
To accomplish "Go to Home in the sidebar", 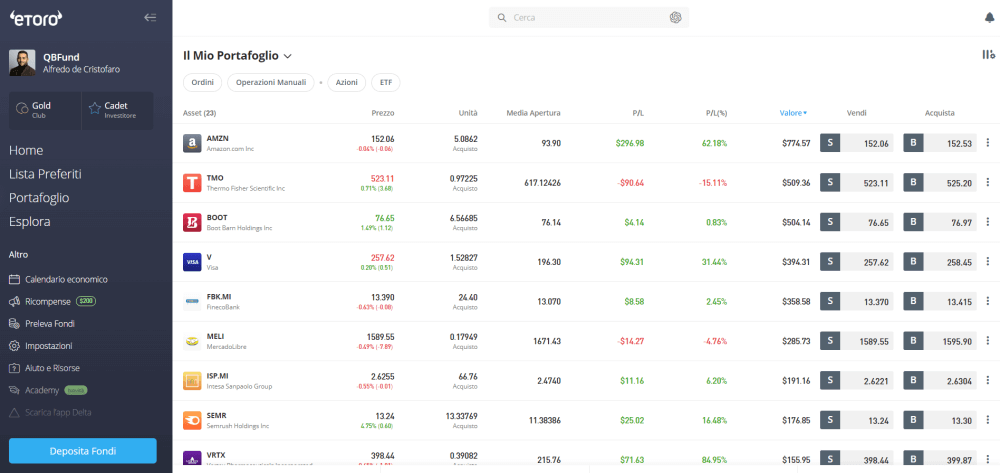I will [26, 150].
